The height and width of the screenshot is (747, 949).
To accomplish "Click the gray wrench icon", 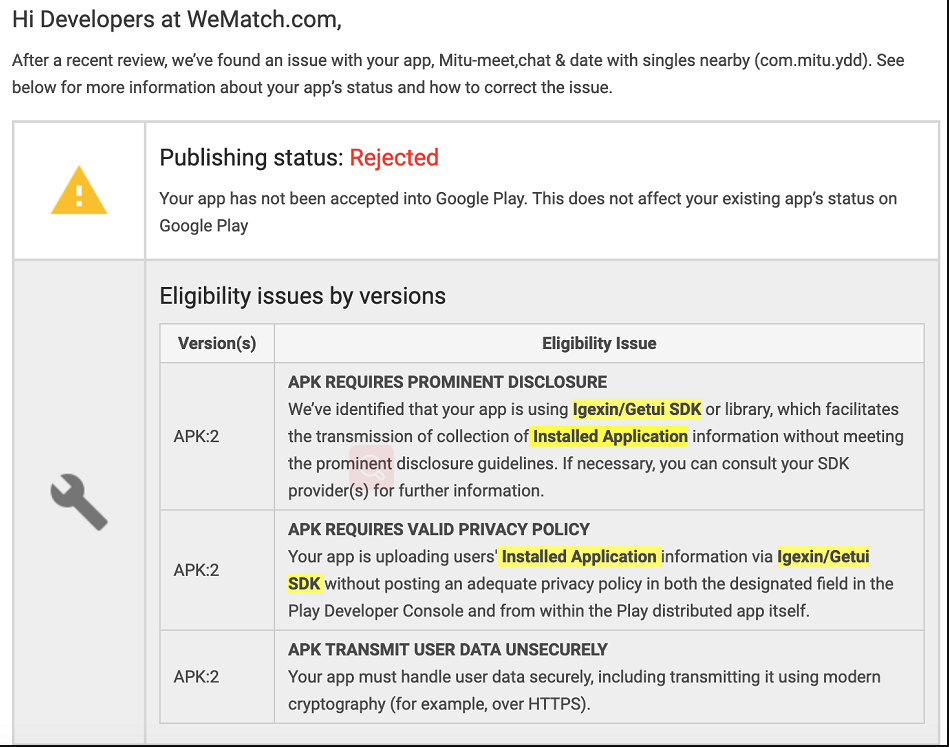I will click(79, 502).
